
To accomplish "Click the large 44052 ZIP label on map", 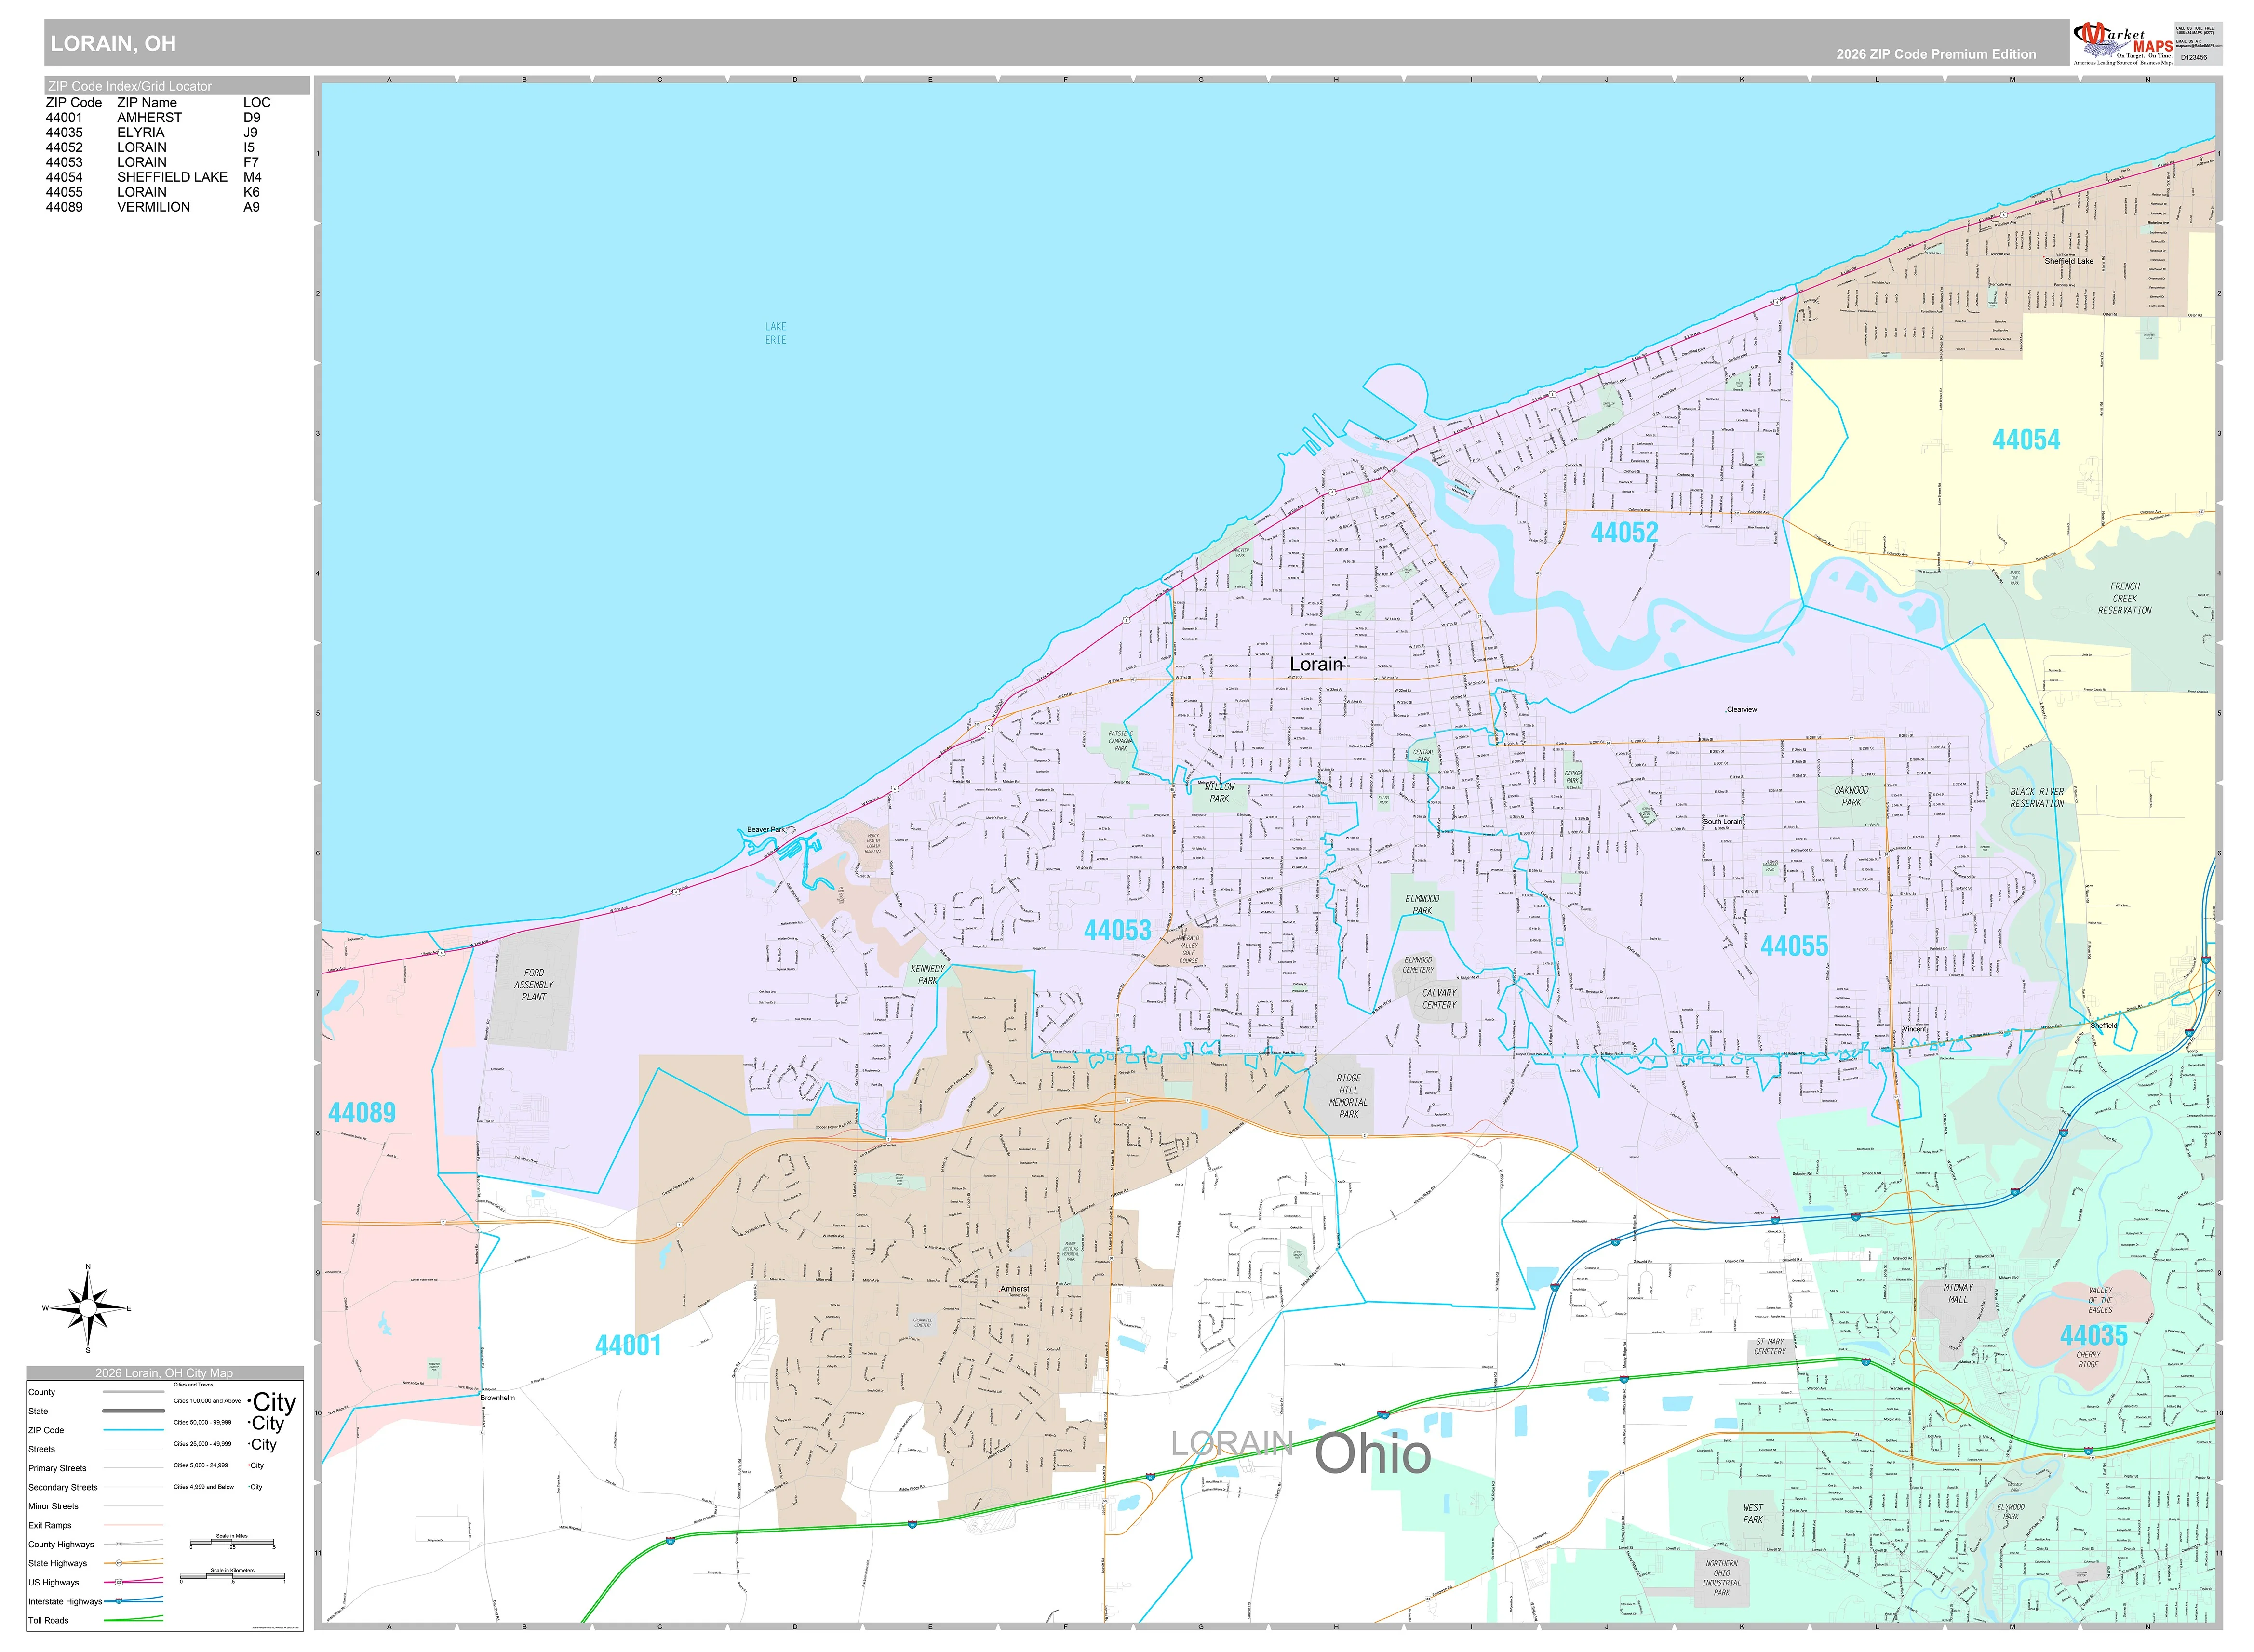I will pos(1624,532).
